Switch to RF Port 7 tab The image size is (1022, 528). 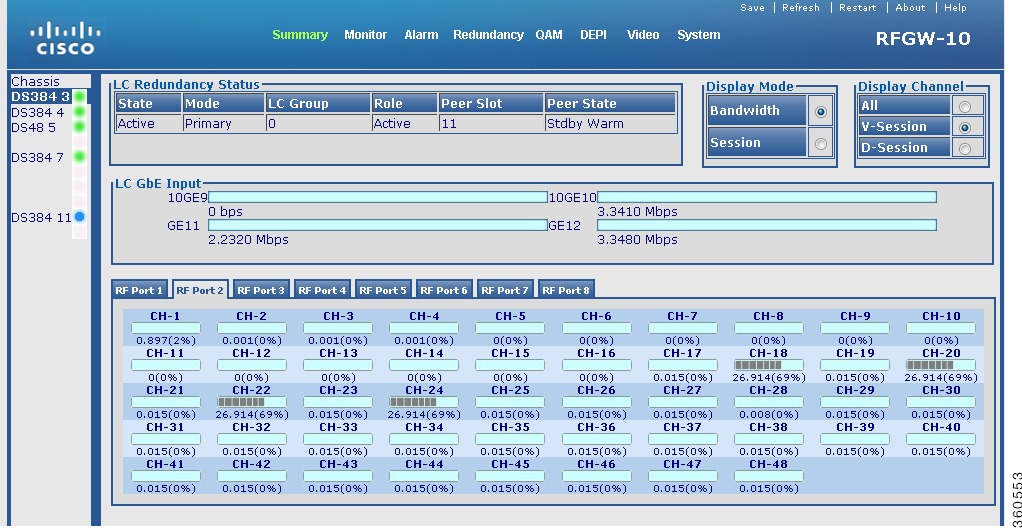coord(504,290)
